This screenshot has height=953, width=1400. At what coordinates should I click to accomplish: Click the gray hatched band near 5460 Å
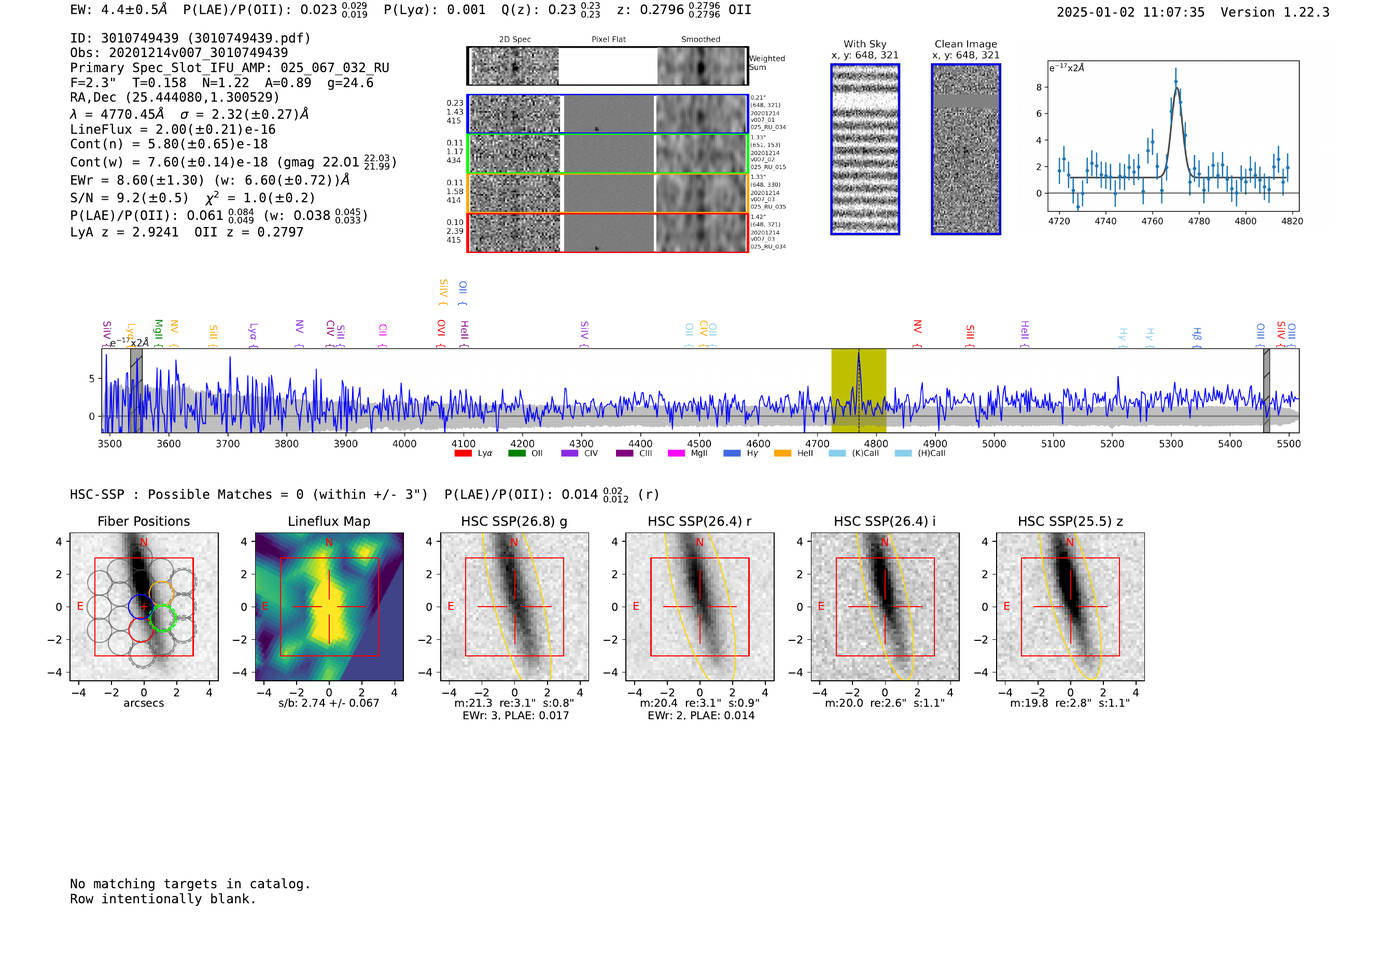point(1266,390)
